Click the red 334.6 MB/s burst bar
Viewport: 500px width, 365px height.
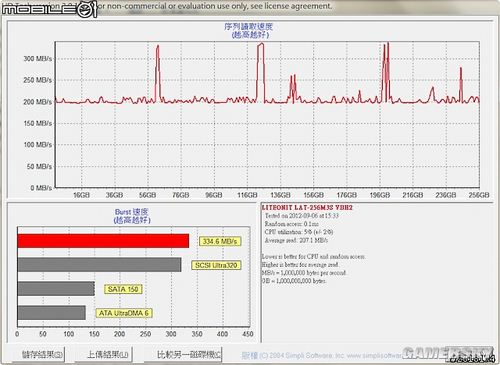(x=103, y=241)
